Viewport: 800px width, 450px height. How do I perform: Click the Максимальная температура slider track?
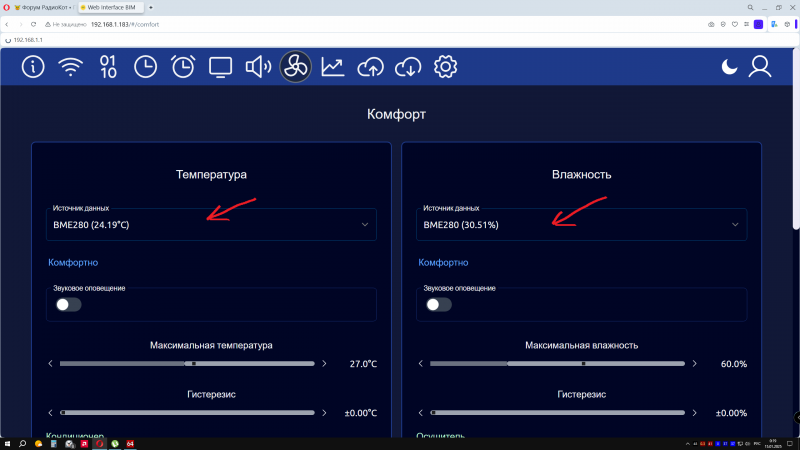[187, 364]
